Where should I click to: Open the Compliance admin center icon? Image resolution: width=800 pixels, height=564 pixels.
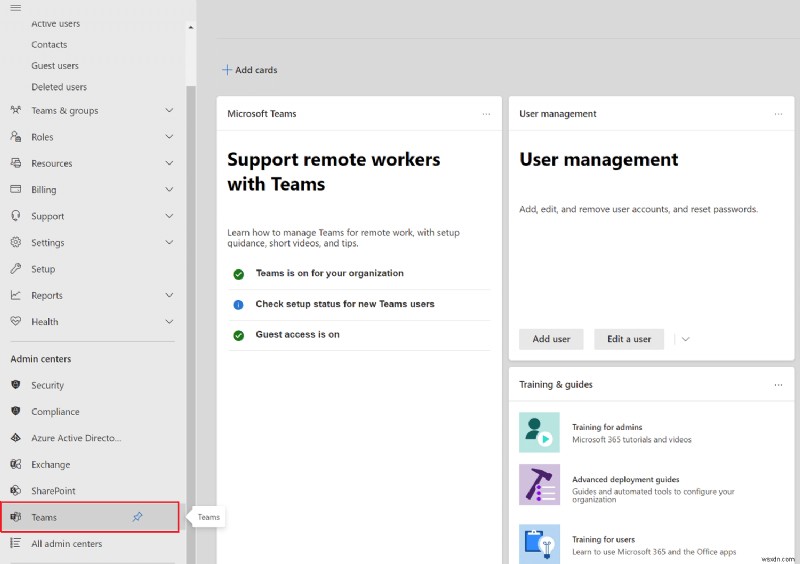coord(15,411)
